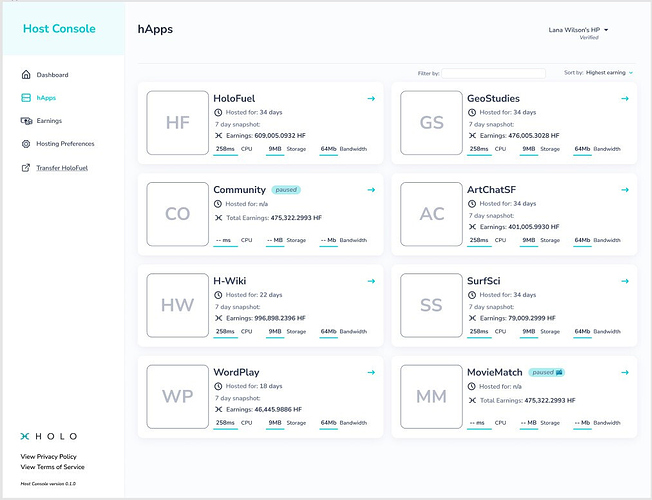The height and width of the screenshot is (500, 652).
Task: Click MovieMatch arrow icon
Action: coord(625,372)
